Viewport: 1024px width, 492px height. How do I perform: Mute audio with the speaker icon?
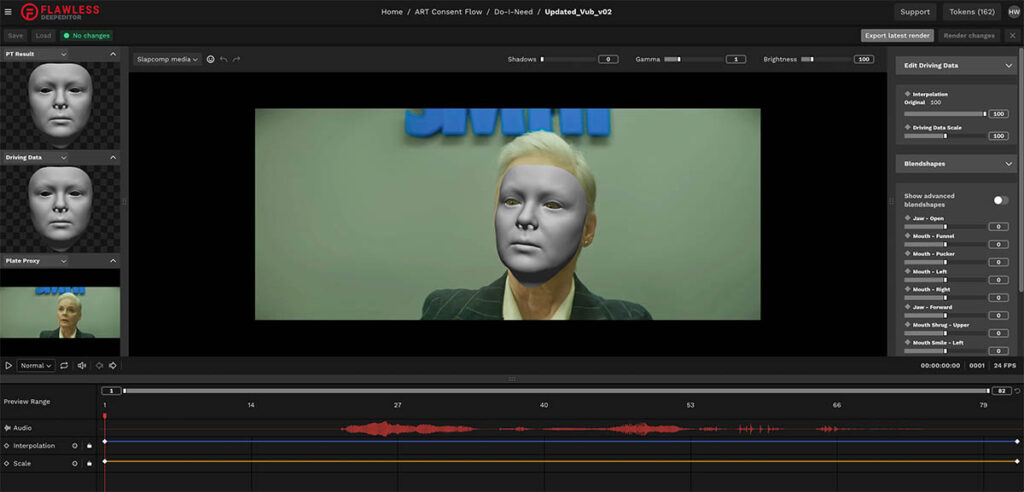(x=82, y=366)
